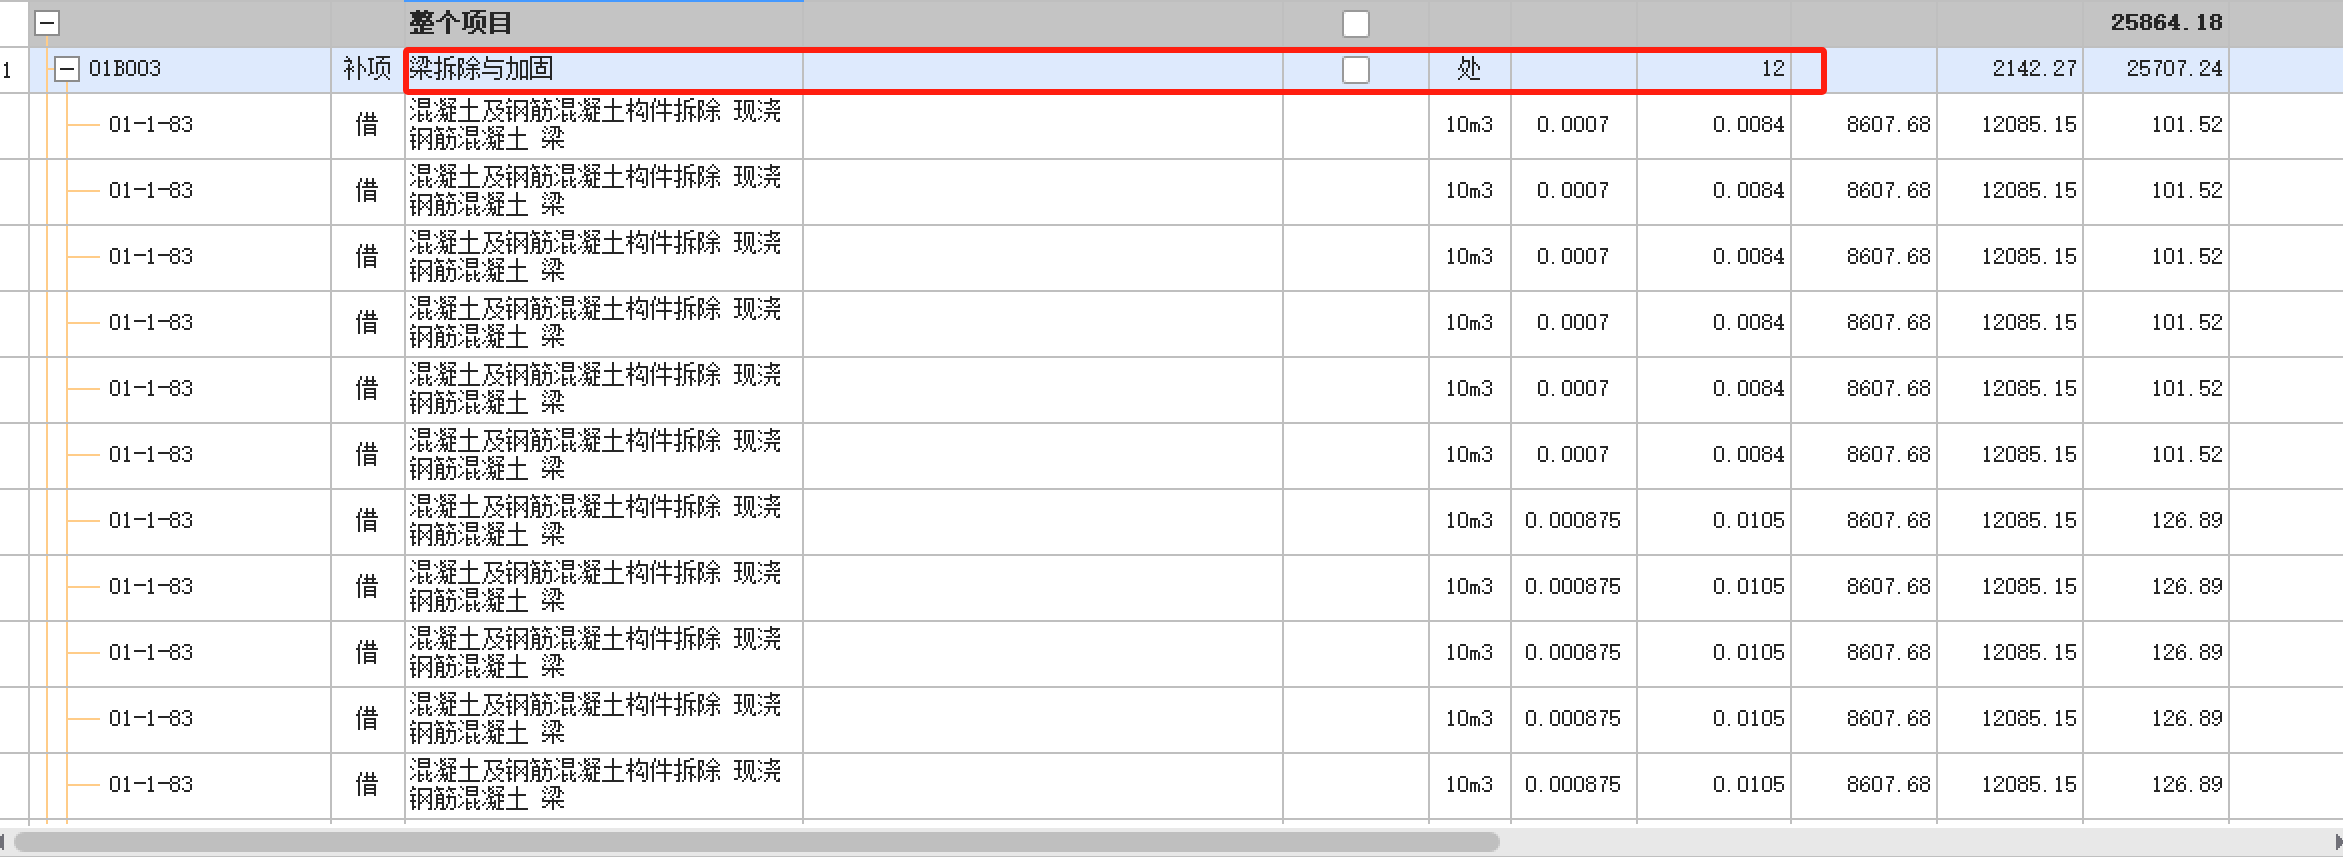The width and height of the screenshot is (2343, 857).
Task: Select the quantity cell showing 12
Action: [1713, 69]
